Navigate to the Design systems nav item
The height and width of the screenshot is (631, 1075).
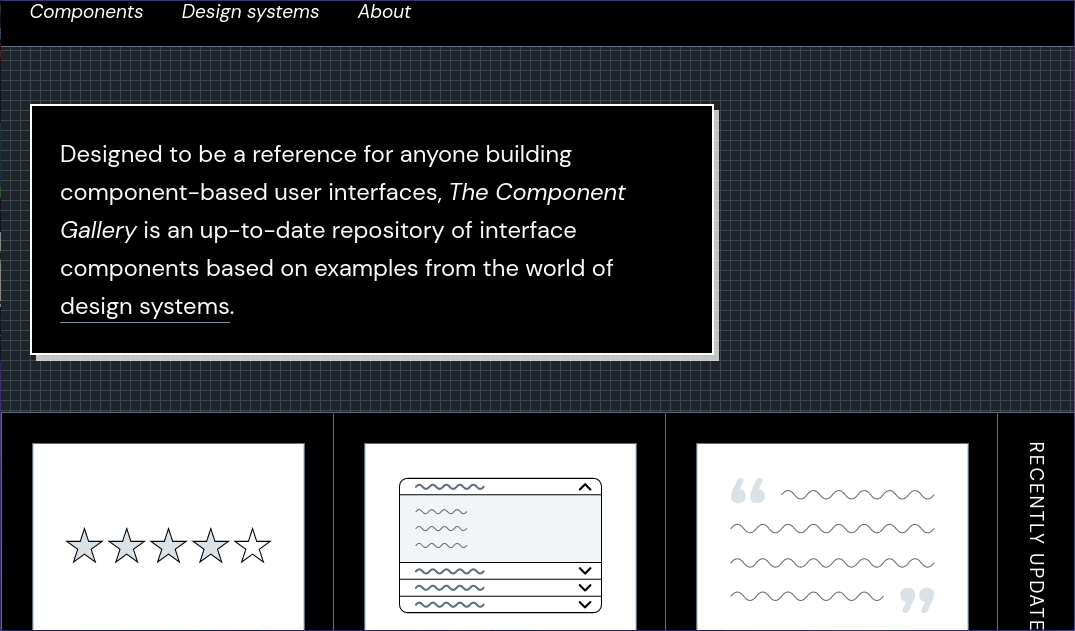[250, 12]
